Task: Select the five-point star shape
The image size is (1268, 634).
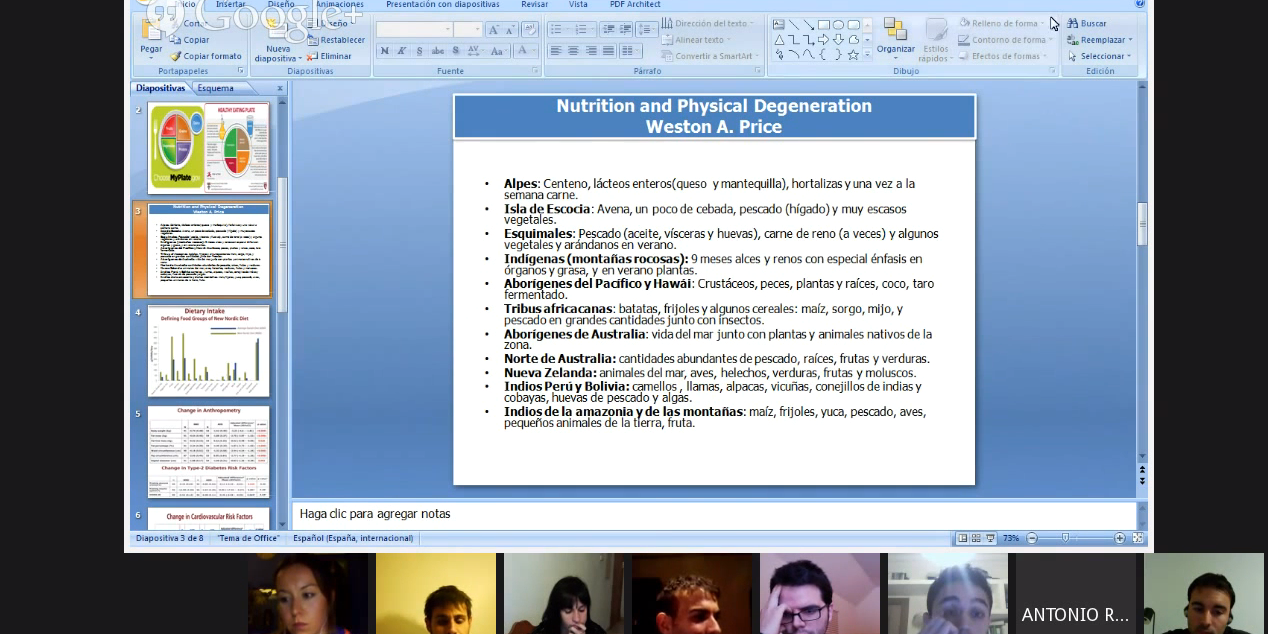Action: point(853,55)
